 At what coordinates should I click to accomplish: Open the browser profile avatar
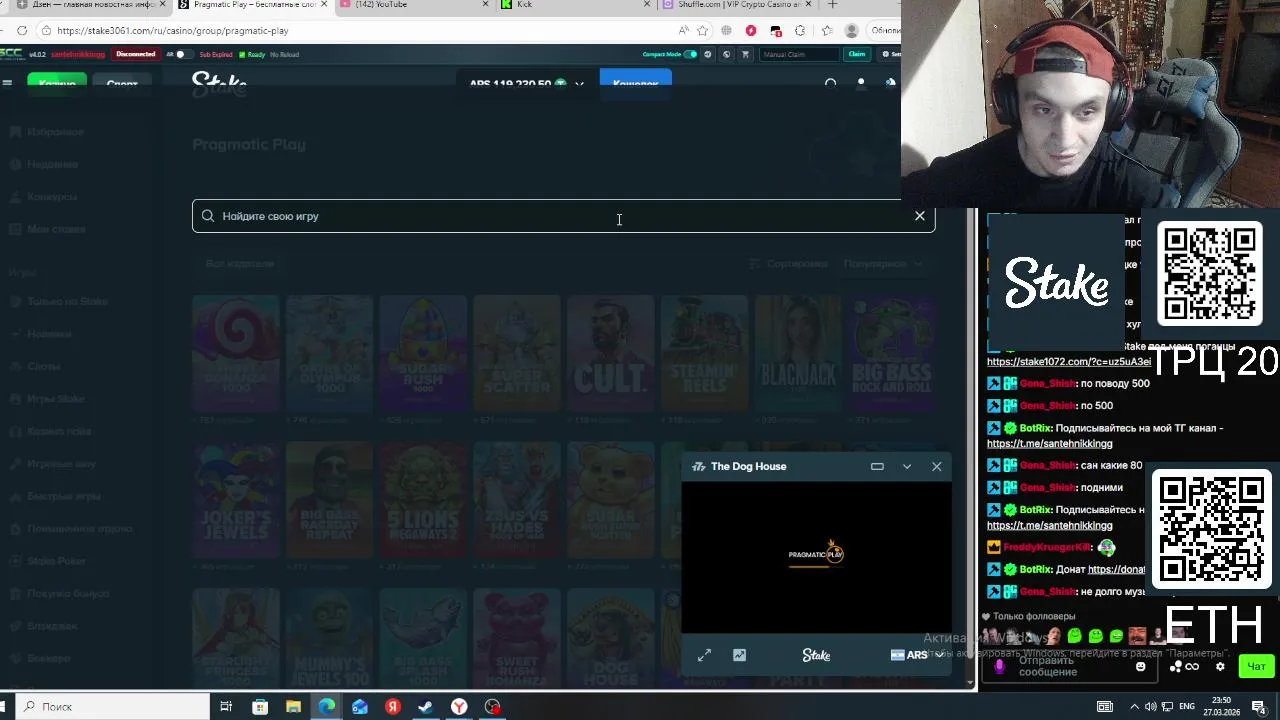pyautogui.click(x=851, y=31)
